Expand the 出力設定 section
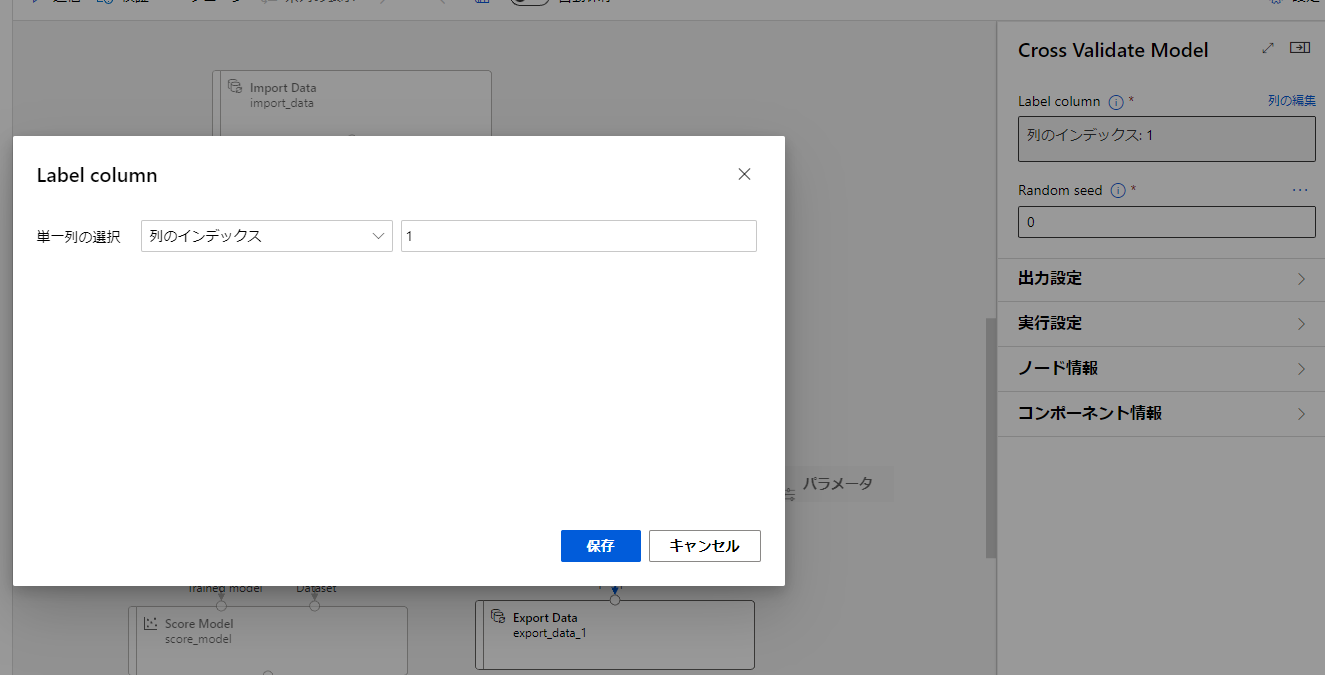Viewport: 1325px width, 675px height. [x=1161, y=279]
